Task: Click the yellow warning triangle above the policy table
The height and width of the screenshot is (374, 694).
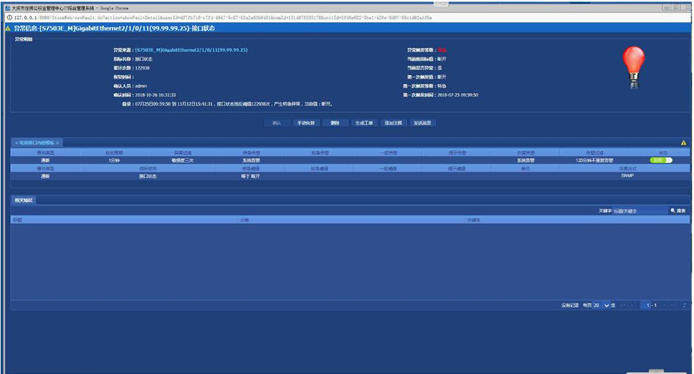Action: pos(683,143)
